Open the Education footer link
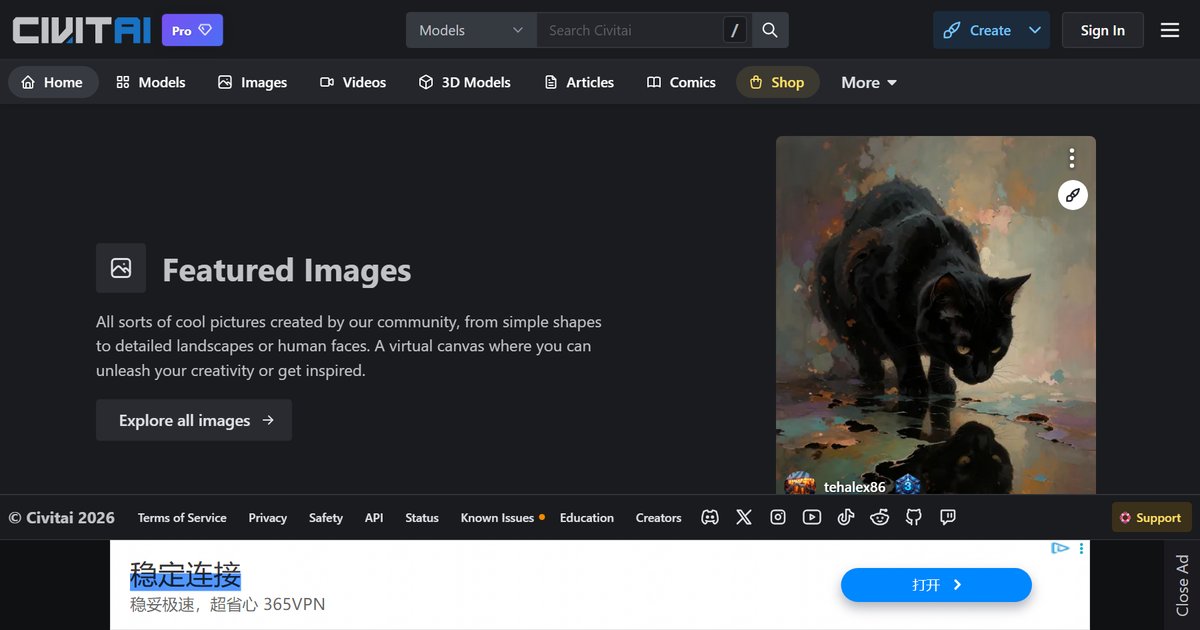Image resolution: width=1200 pixels, height=630 pixels. pyautogui.click(x=587, y=517)
